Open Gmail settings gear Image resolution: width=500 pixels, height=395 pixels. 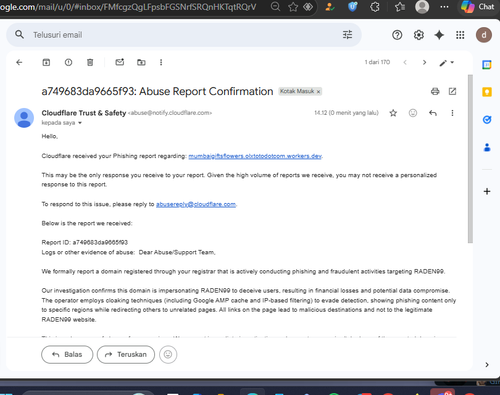tap(419, 35)
